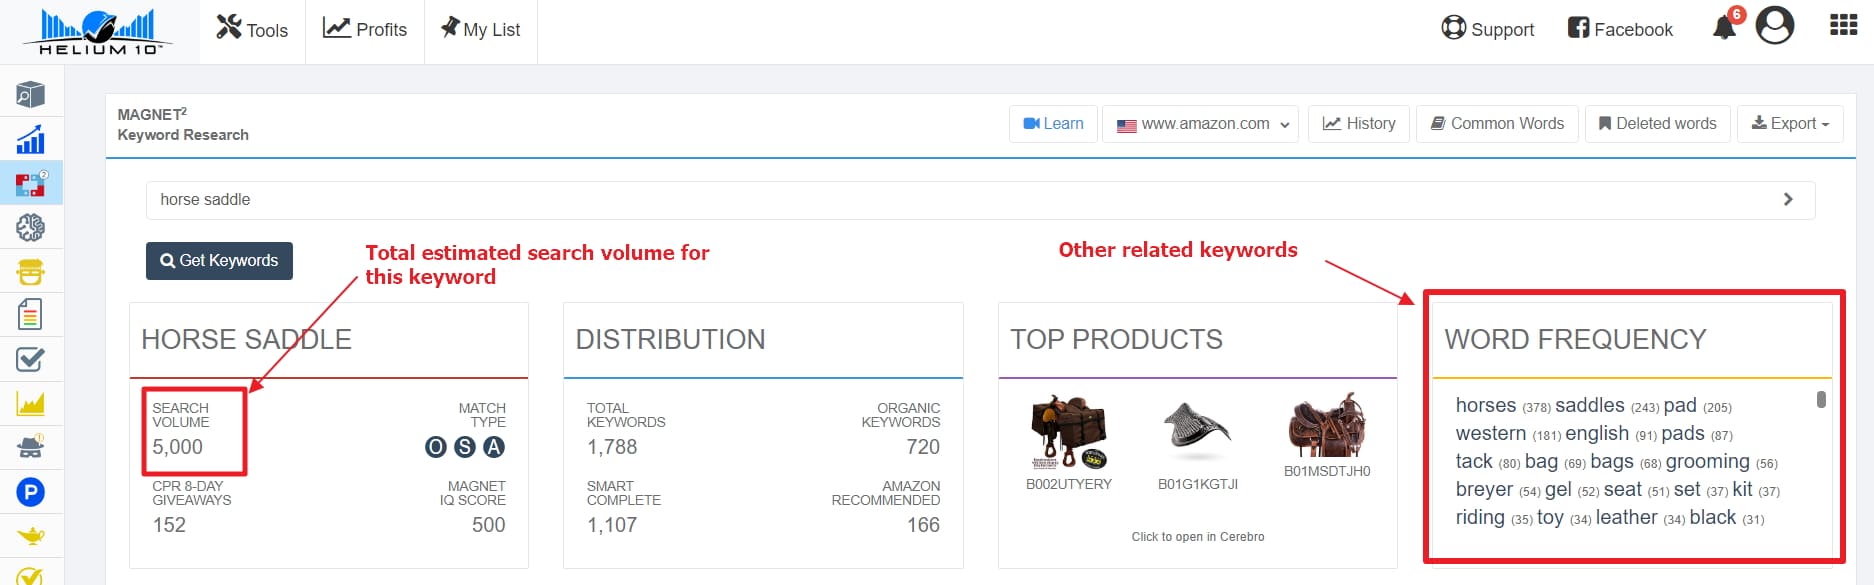Open the apps grid menu icon
This screenshot has width=1874, height=585.
(1843, 25)
